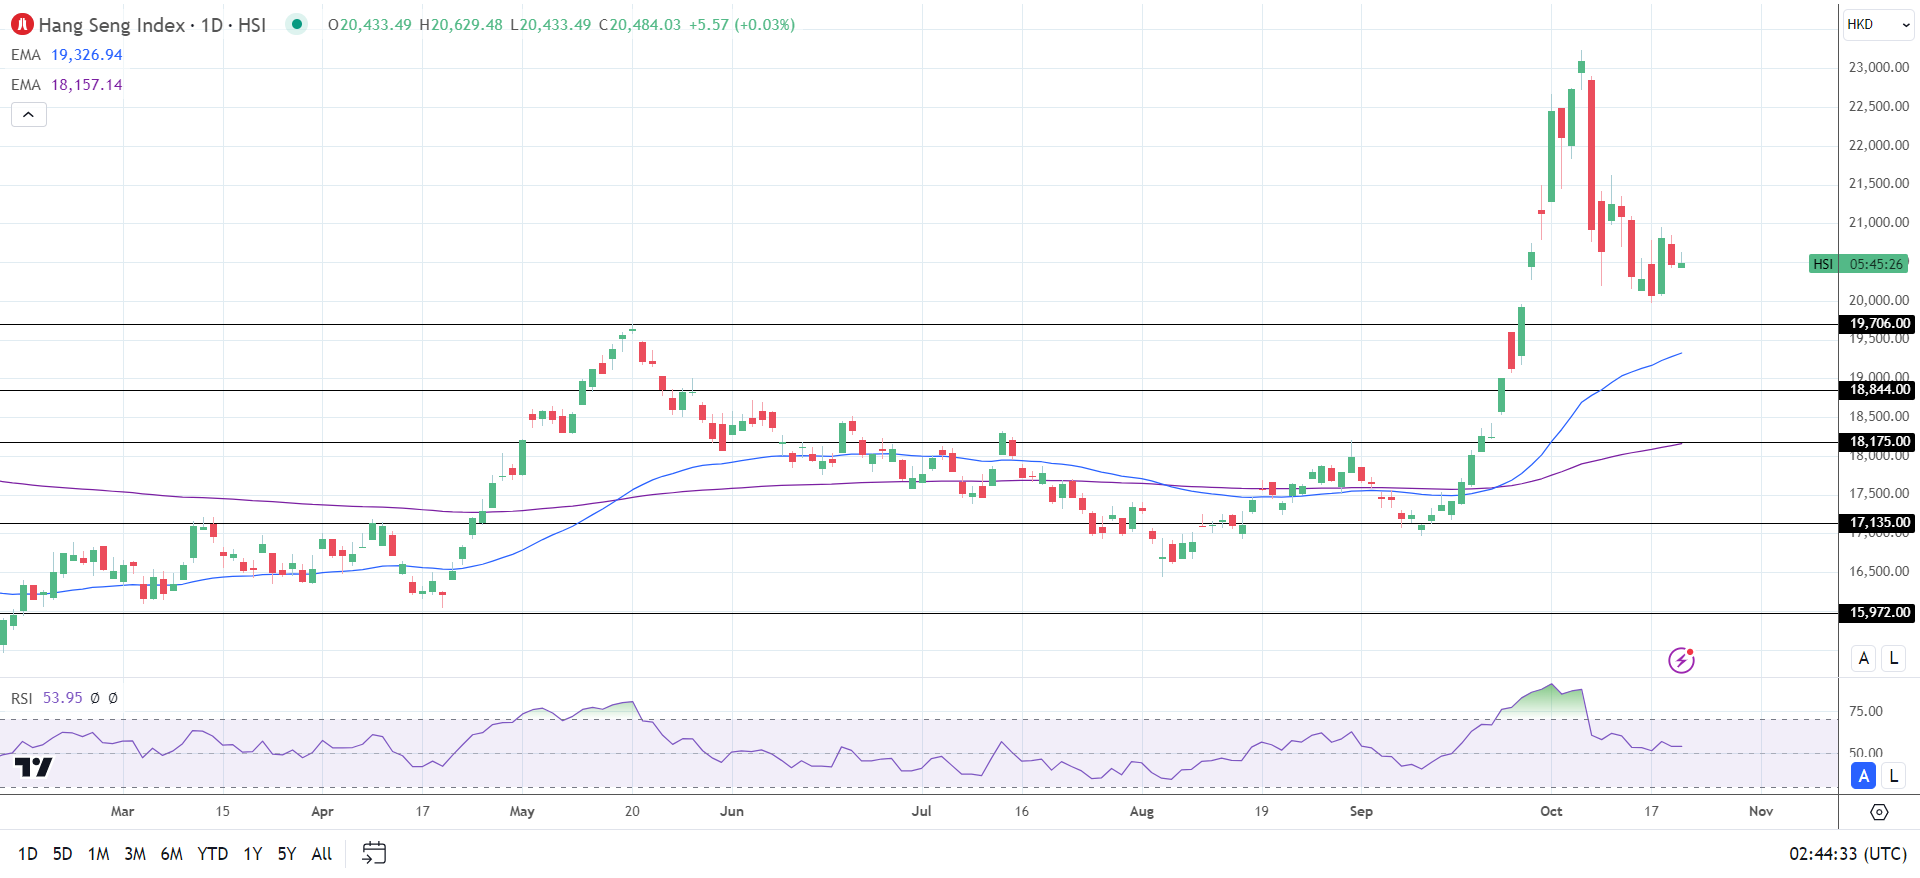Image resolution: width=1920 pixels, height=878 pixels.
Task: Select the 1Y time range
Action: point(253,854)
